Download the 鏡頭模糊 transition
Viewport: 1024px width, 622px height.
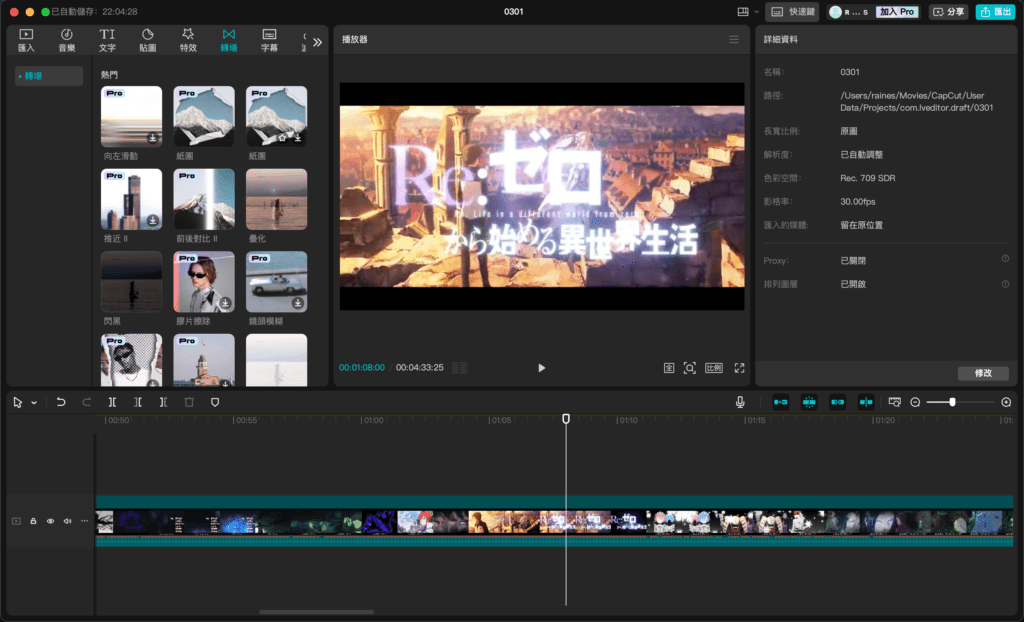(298, 303)
